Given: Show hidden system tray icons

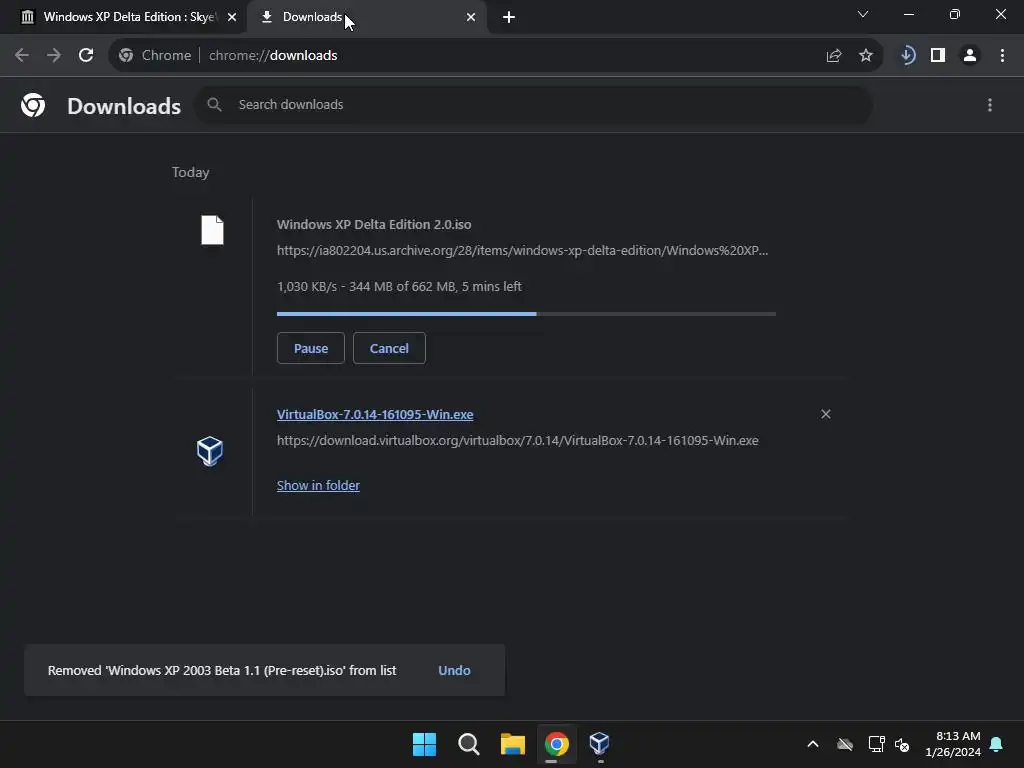Looking at the screenshot, I should pyautogui.click(x=813, y=744).
